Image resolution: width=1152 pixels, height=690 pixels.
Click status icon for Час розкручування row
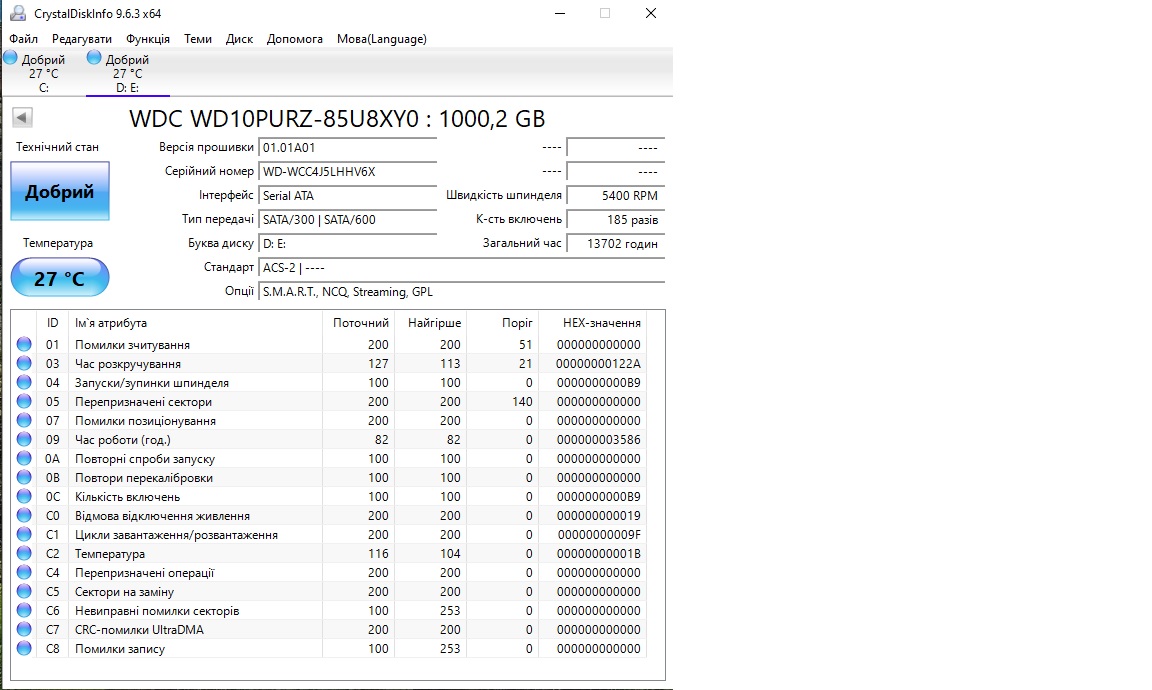(x=24, y=363)
